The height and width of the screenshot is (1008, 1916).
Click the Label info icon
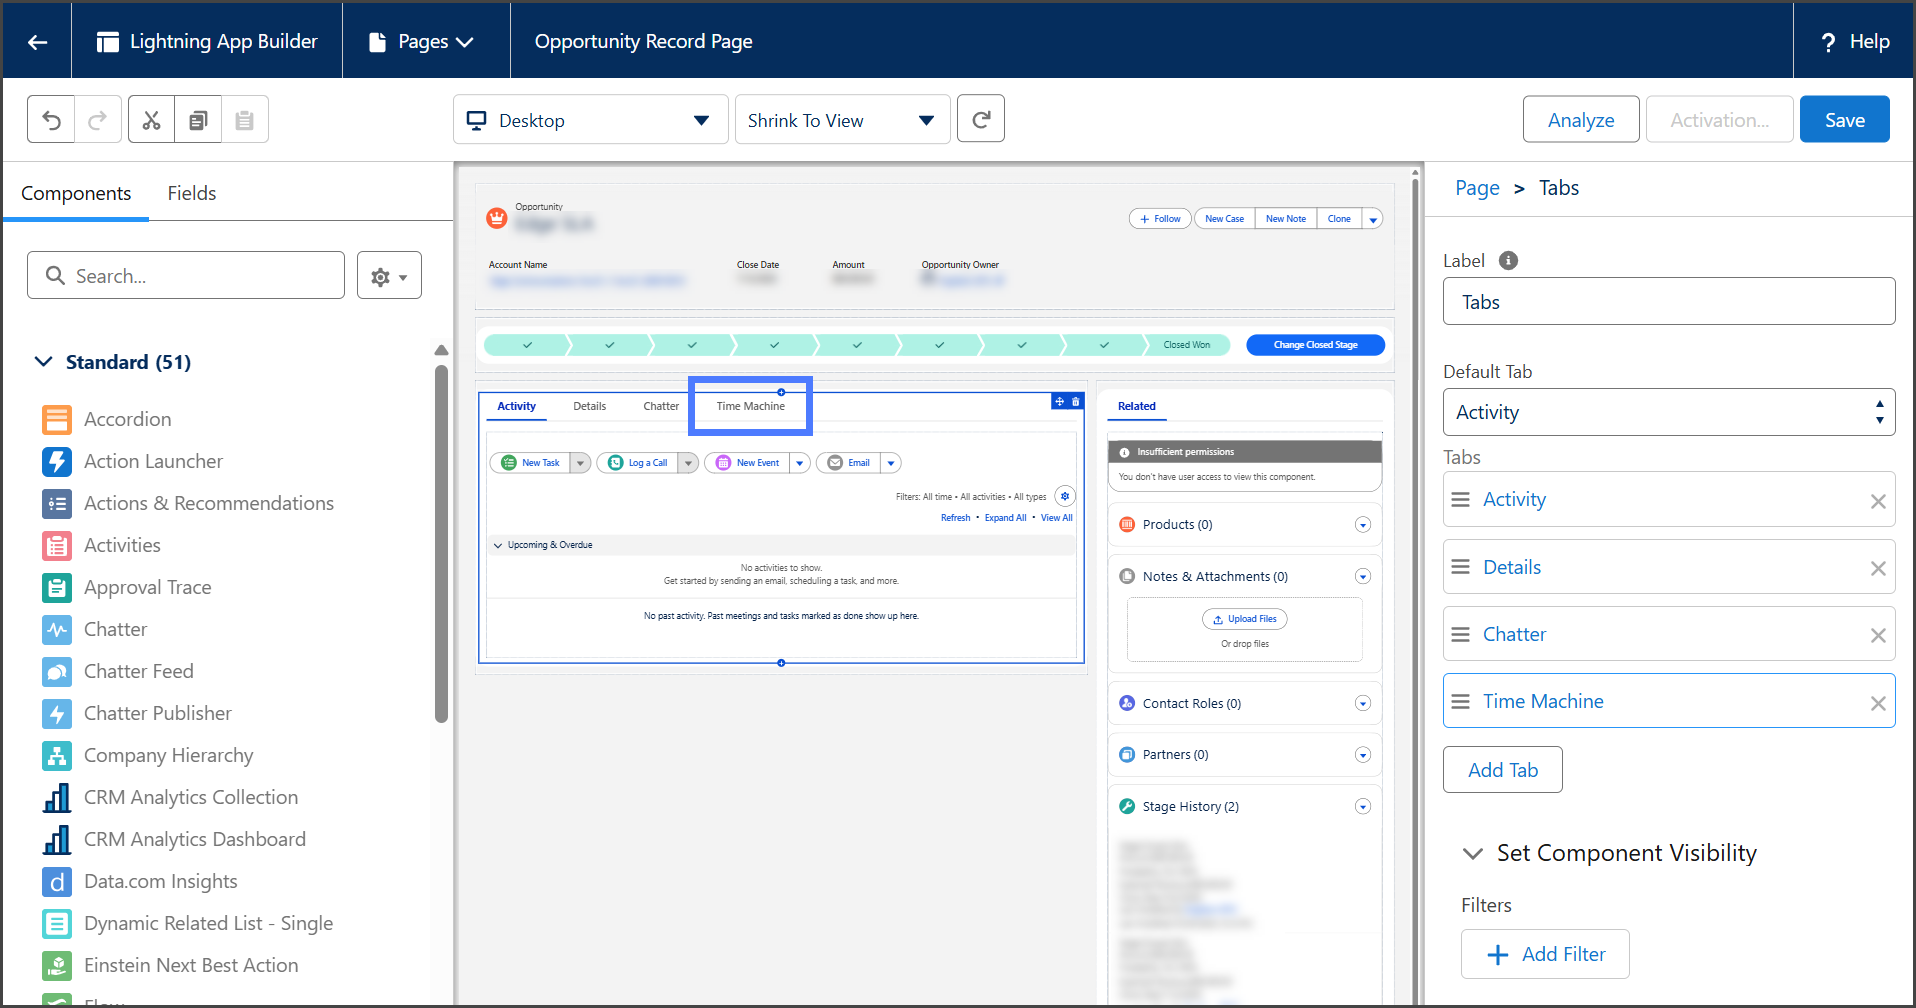coord(1508,261)
